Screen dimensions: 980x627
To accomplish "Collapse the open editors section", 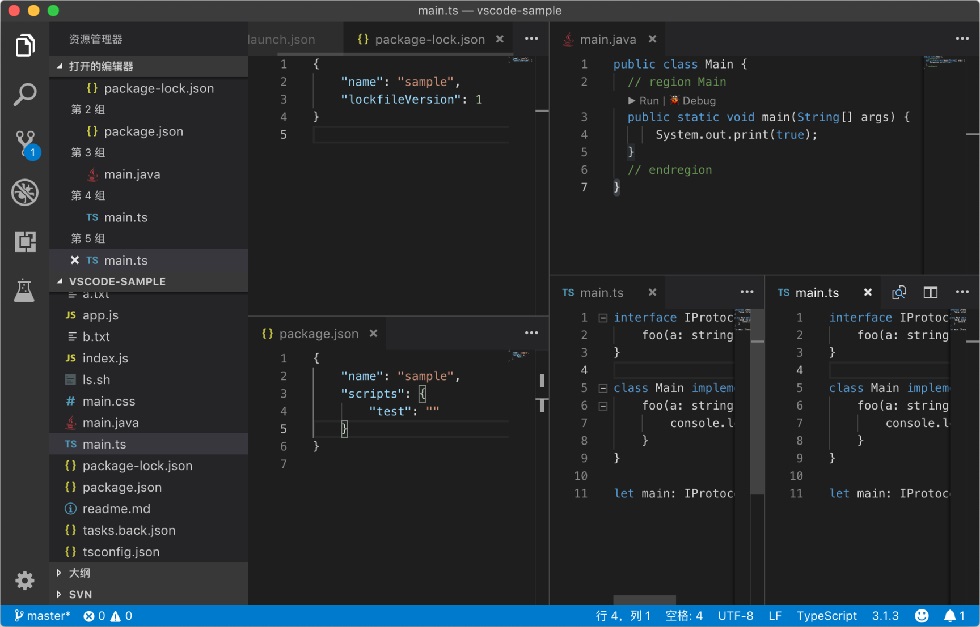I will (149, 66).
